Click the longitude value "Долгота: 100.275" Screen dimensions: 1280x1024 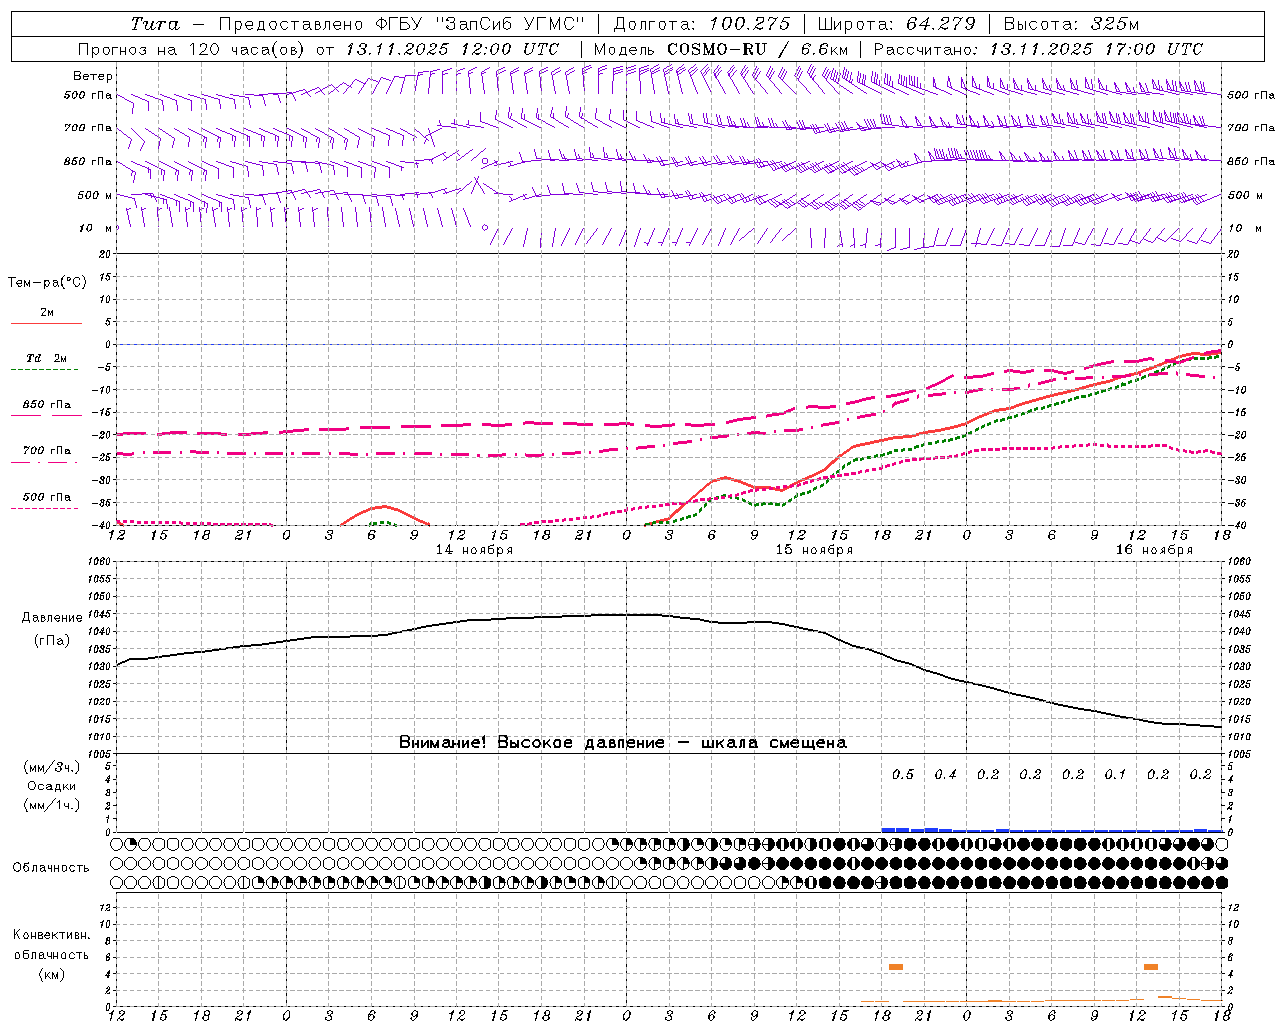point(702,24)
